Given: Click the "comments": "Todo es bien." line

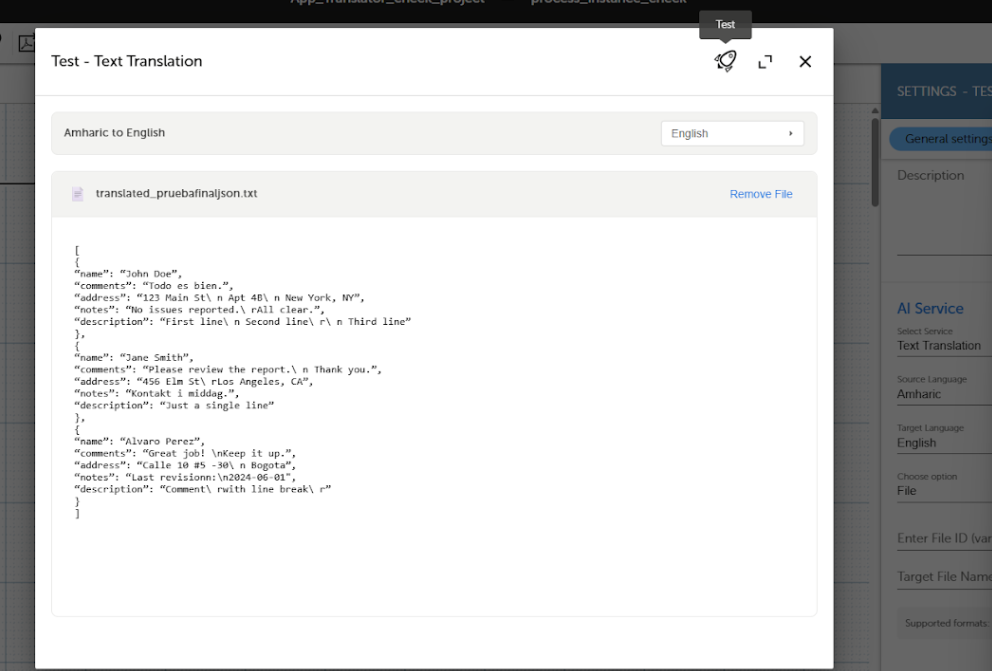Looking at the screenshot, I should (154, 286).
